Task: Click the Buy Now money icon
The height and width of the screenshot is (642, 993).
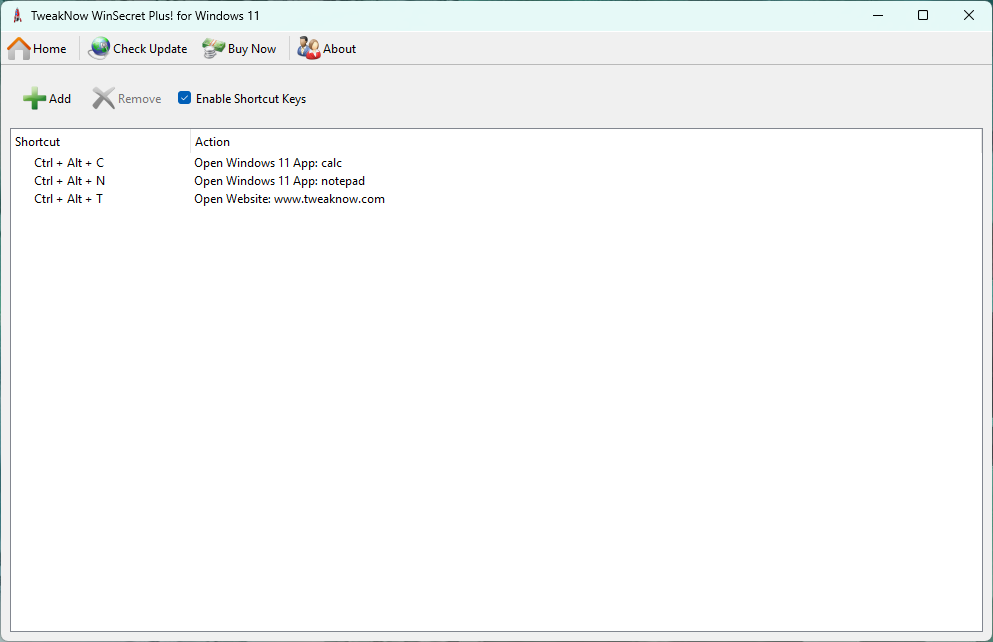Action: pyautogui.click(x=213, y=49)
